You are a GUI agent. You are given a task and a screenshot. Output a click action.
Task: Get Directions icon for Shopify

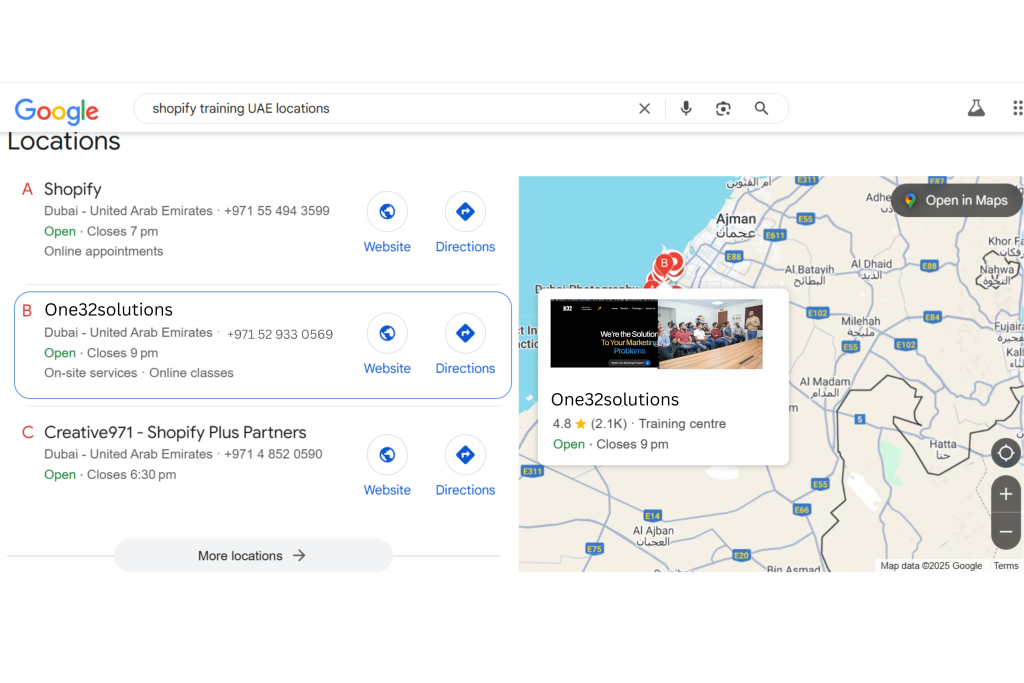[x=465, y=212]
